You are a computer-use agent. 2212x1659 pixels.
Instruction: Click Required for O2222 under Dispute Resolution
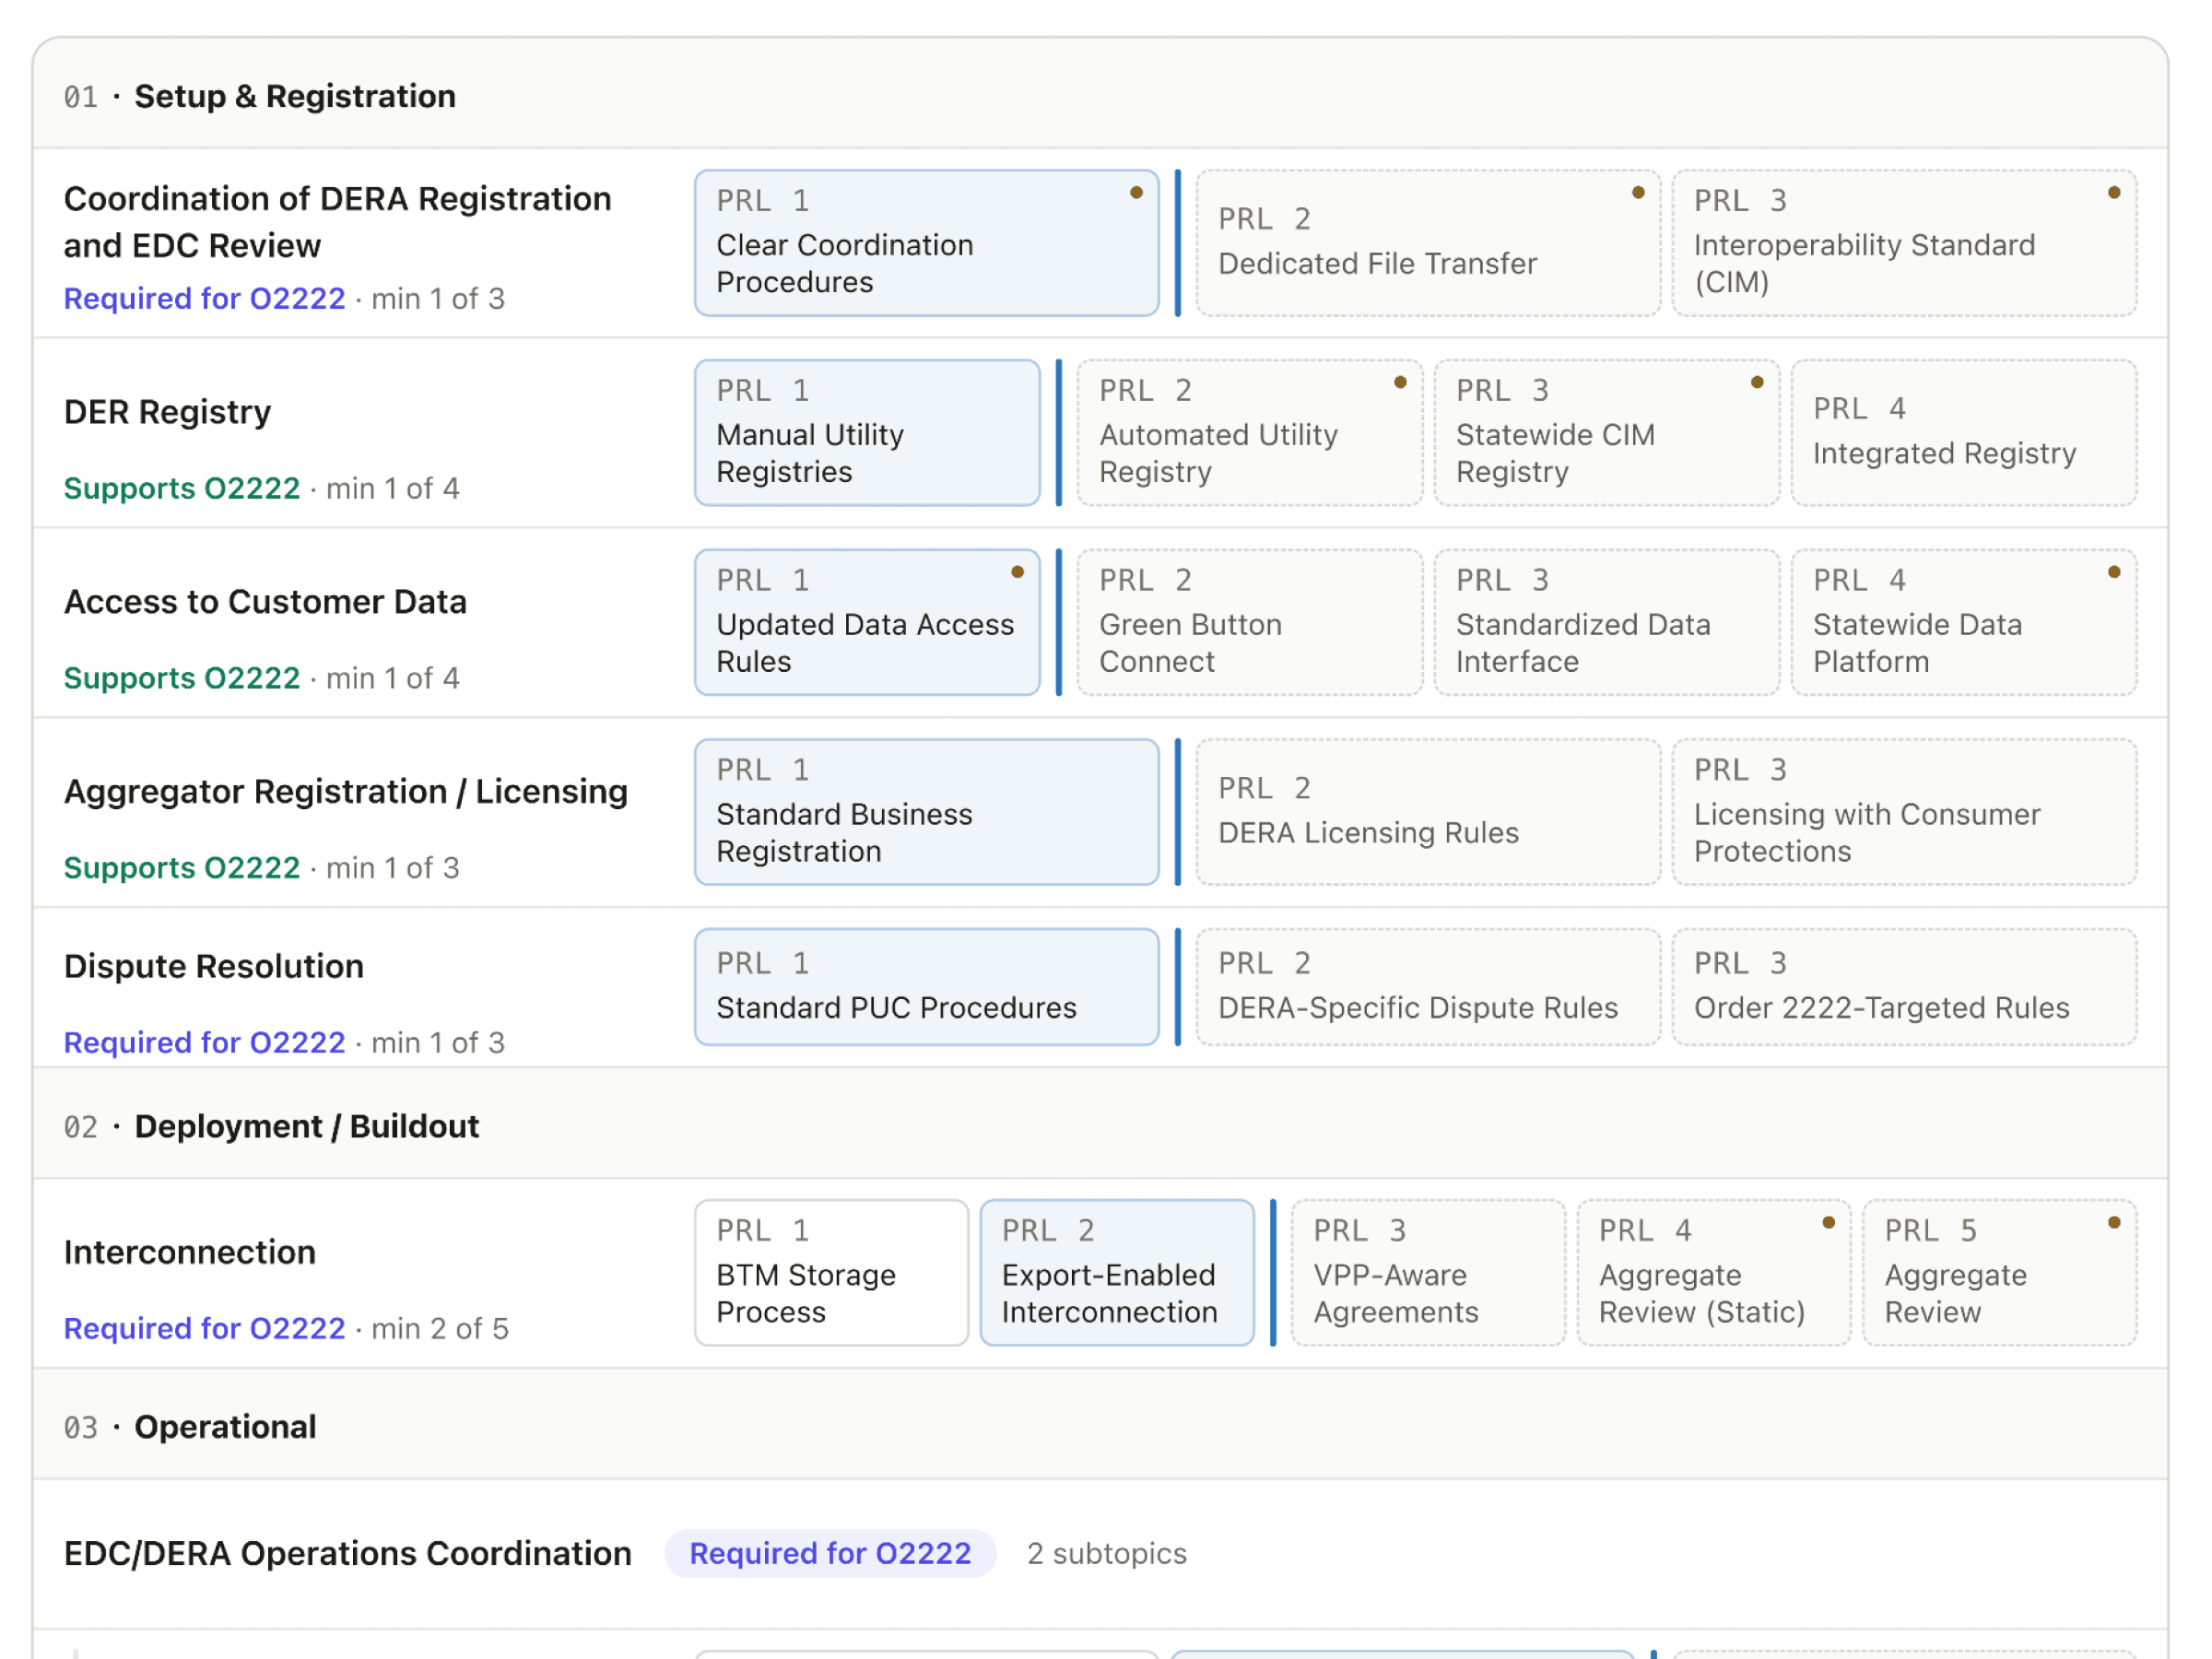(204, 1042)
